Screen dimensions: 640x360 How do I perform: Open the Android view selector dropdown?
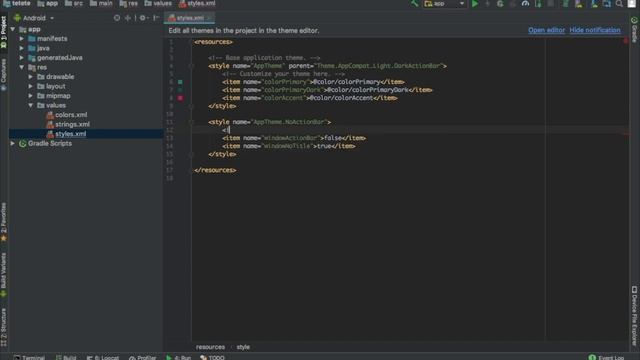(34, 18)
